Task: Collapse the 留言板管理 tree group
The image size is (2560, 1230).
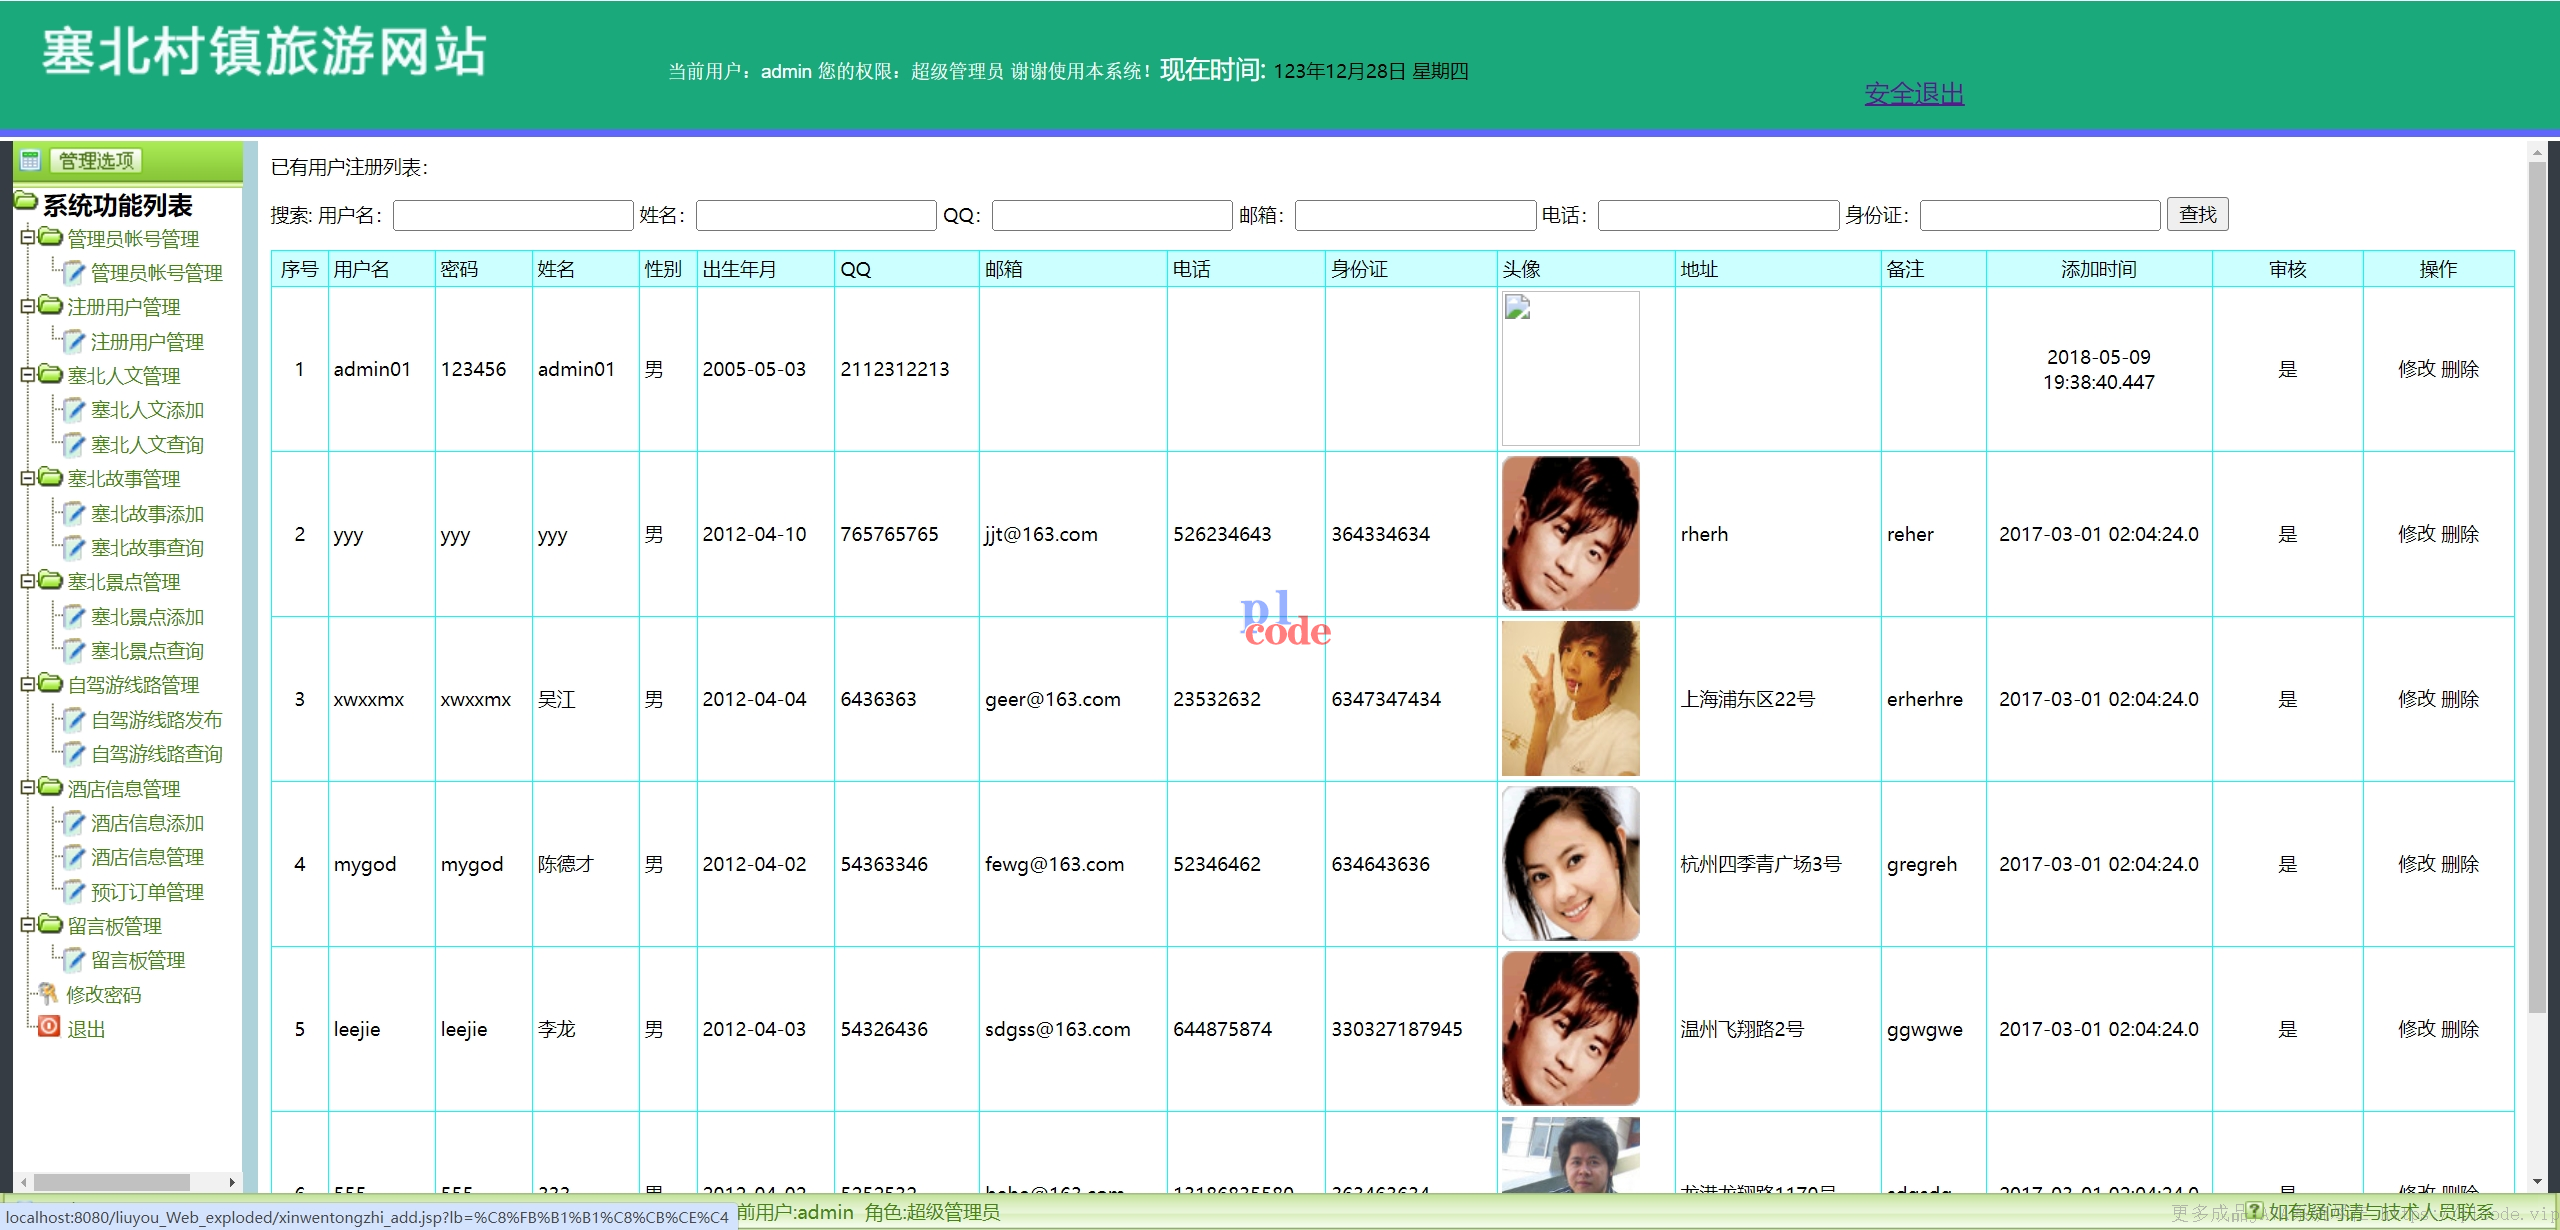Action: point(28,925)
